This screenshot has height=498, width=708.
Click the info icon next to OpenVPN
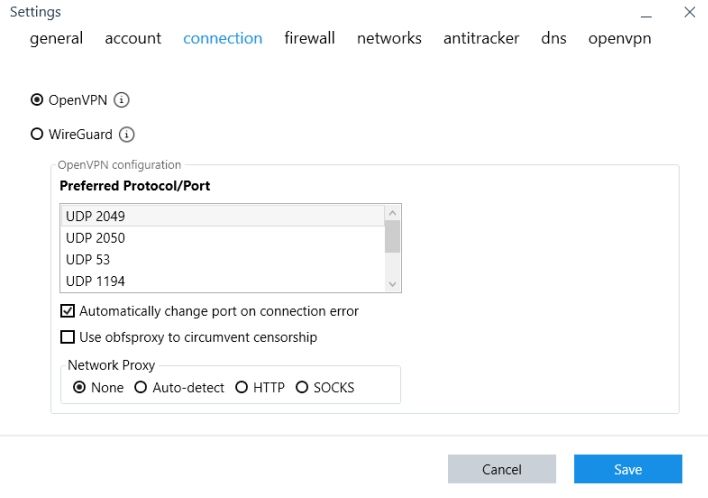coord(122,100)
